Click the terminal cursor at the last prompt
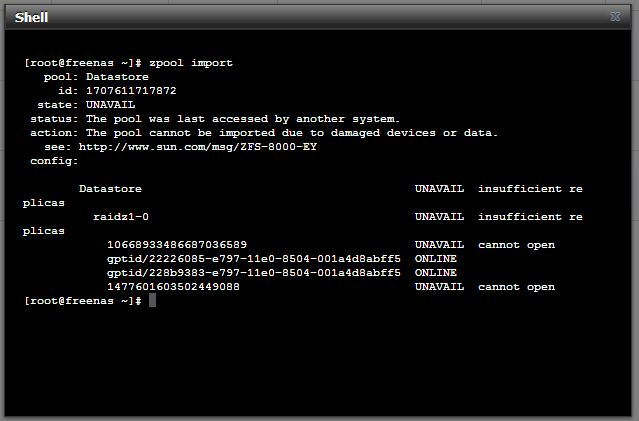This screenshot has height=421, width=639. pos(152,300)
